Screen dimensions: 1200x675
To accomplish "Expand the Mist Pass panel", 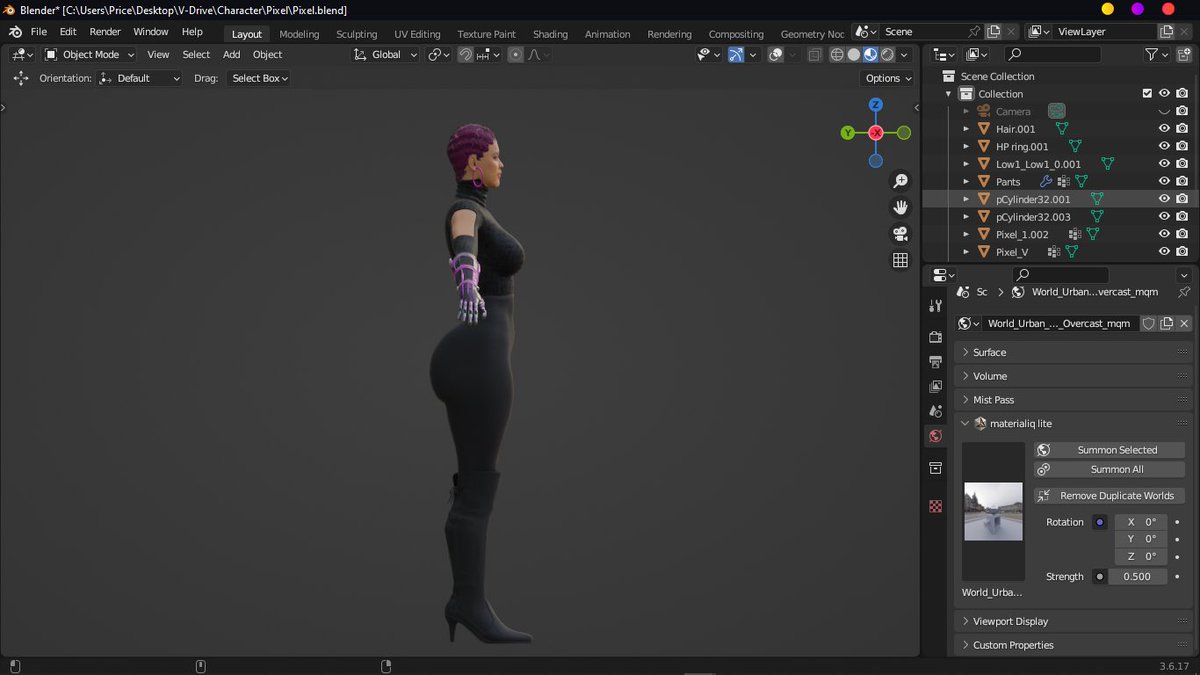I will pos(1074,400).
